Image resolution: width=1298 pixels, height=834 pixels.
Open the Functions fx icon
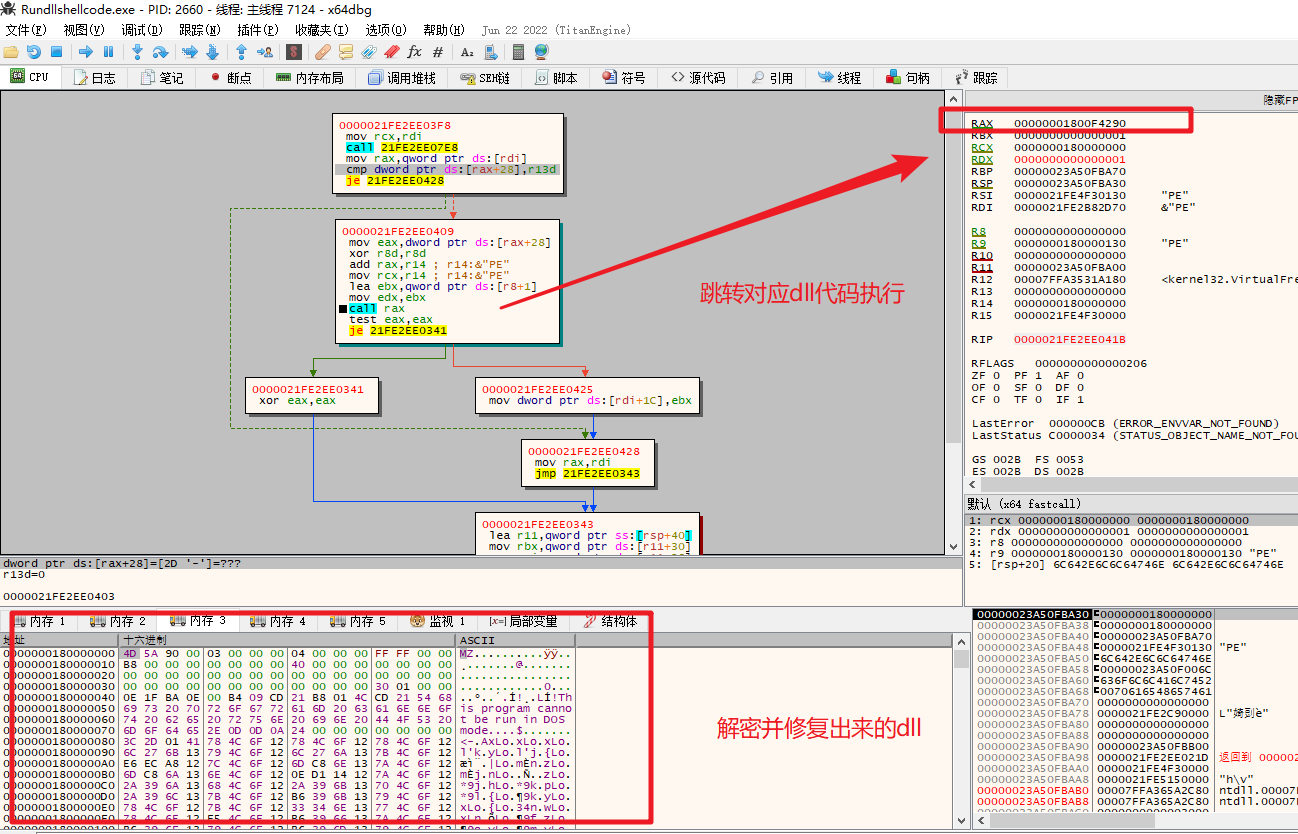pyautogui.click(x=414, y=52)
